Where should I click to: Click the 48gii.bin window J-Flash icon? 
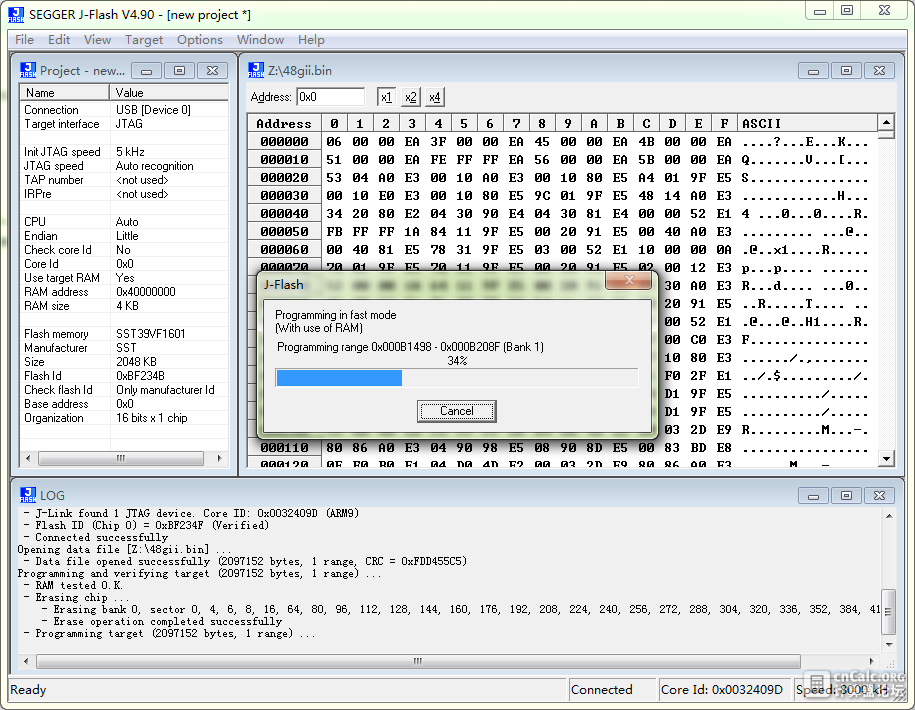256,70
